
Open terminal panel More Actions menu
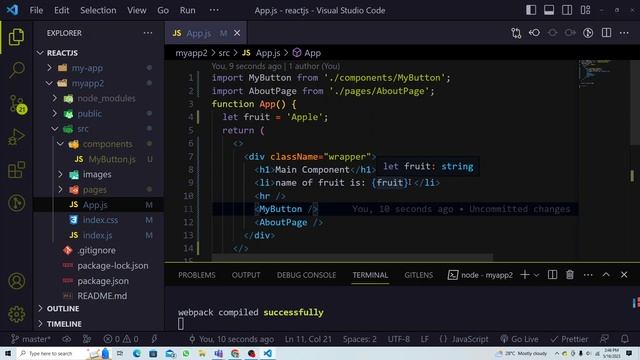(x=588, y=275)
